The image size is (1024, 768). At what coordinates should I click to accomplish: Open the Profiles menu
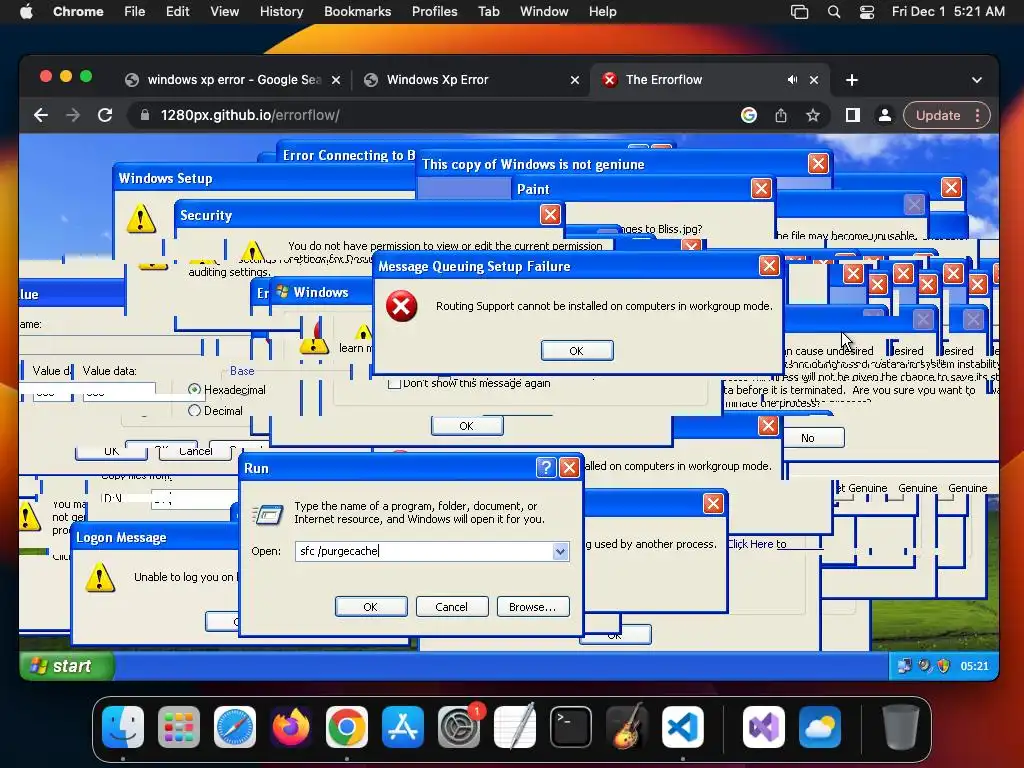434,11
